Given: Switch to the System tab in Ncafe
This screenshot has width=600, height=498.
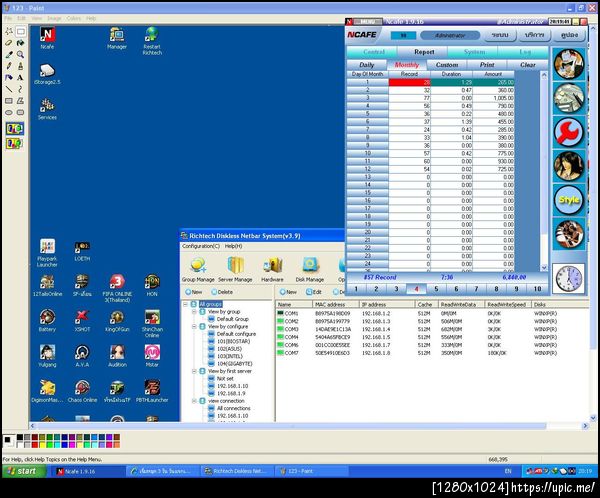Looking at the screenshot, I should click(474, 52).
